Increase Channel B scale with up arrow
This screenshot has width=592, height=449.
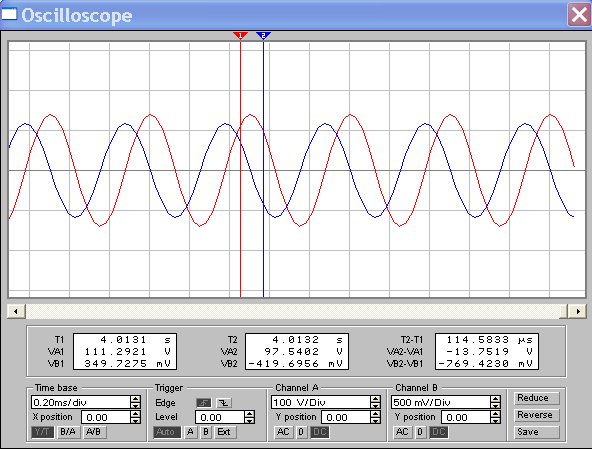[x=496, y=399]
